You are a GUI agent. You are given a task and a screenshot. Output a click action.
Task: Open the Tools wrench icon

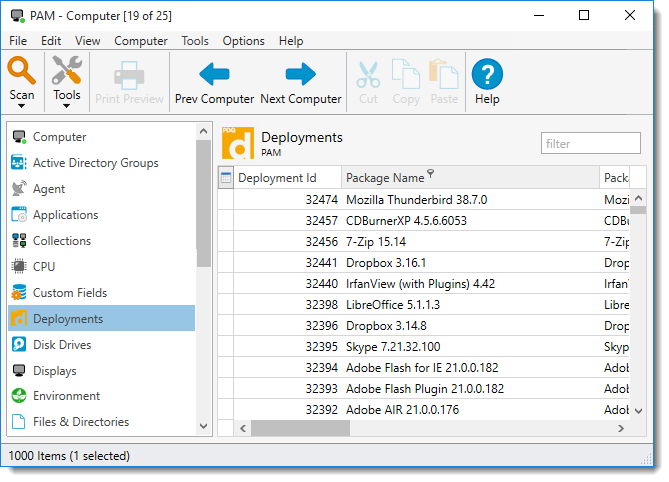pyautogui.click(x=67, y=70)
